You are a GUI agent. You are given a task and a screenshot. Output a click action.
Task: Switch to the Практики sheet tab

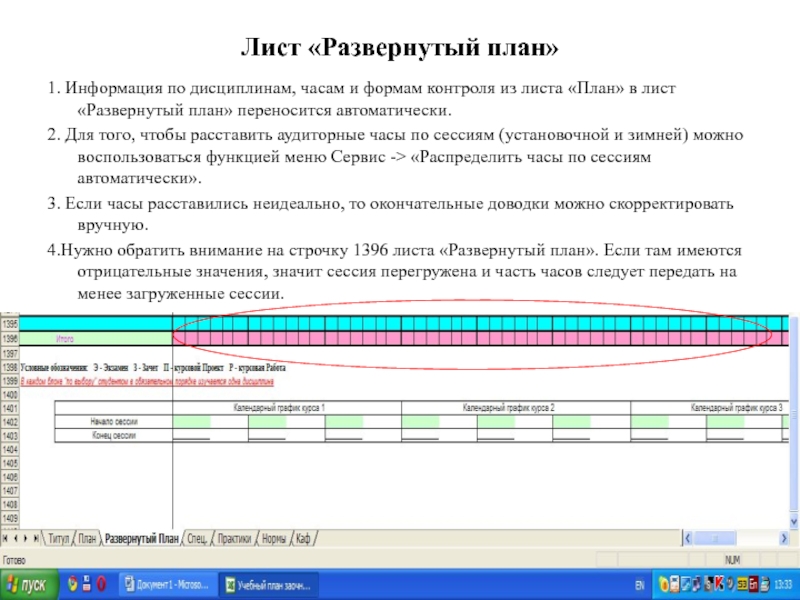234,539
